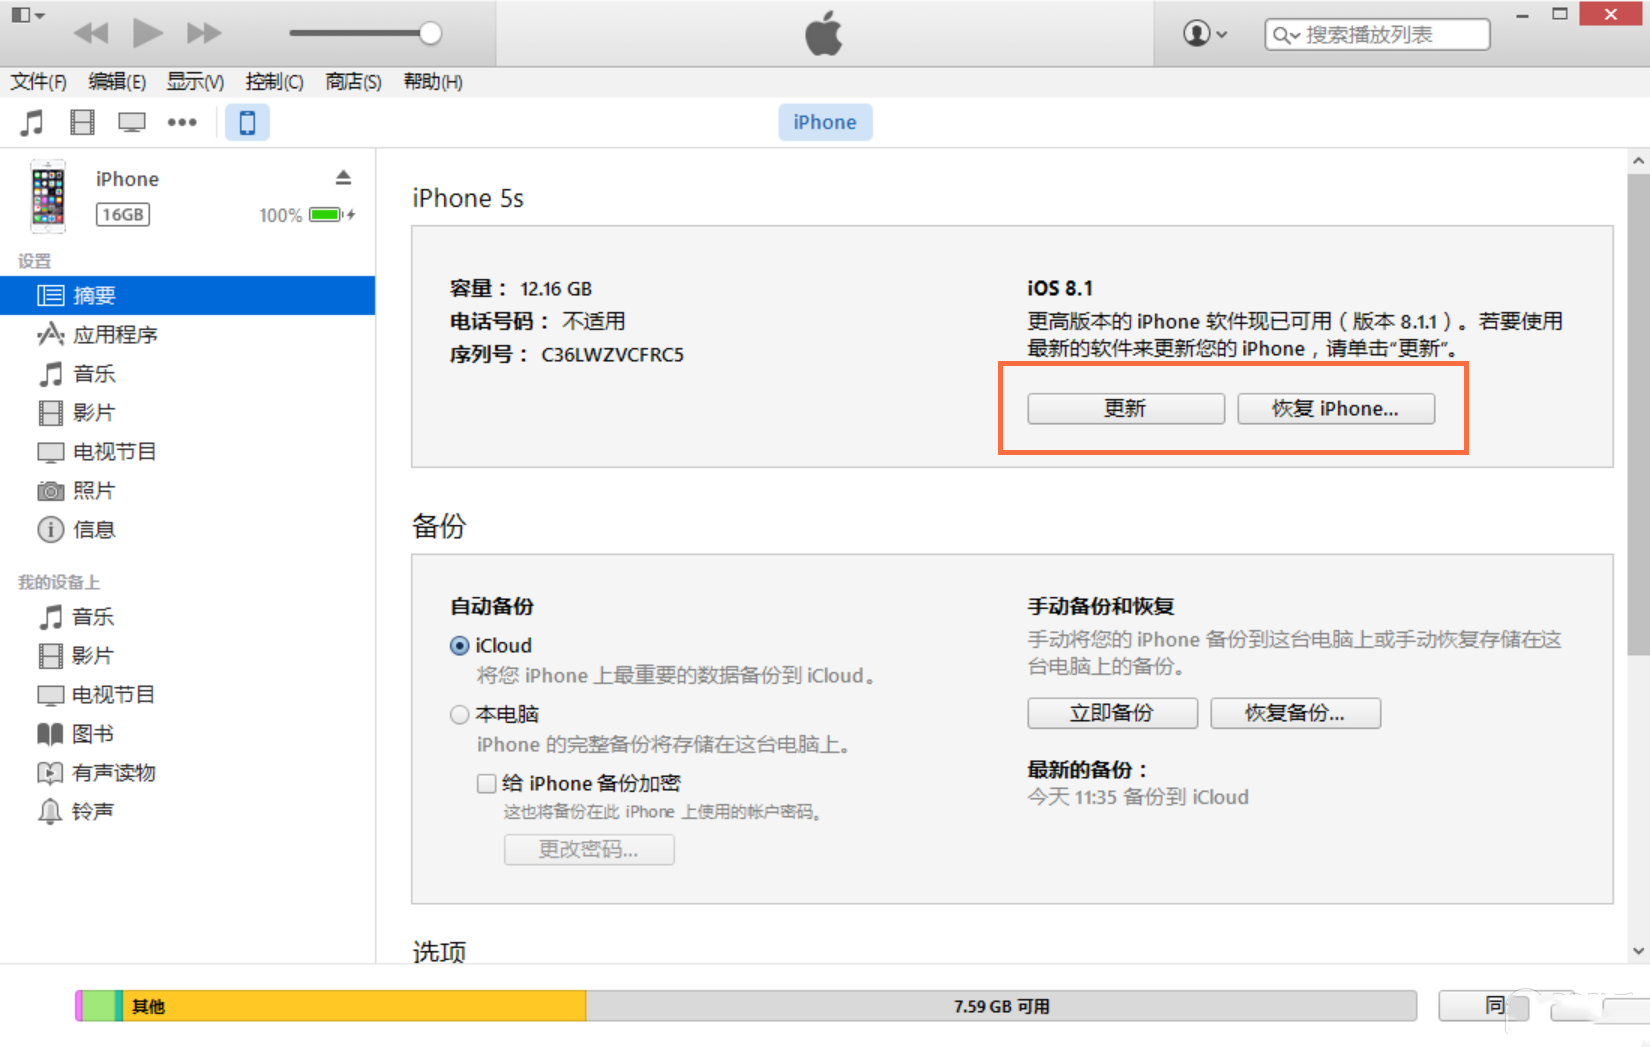Click the 更改密码... button
The image size is (1650, 1047).
click(589, 849)
